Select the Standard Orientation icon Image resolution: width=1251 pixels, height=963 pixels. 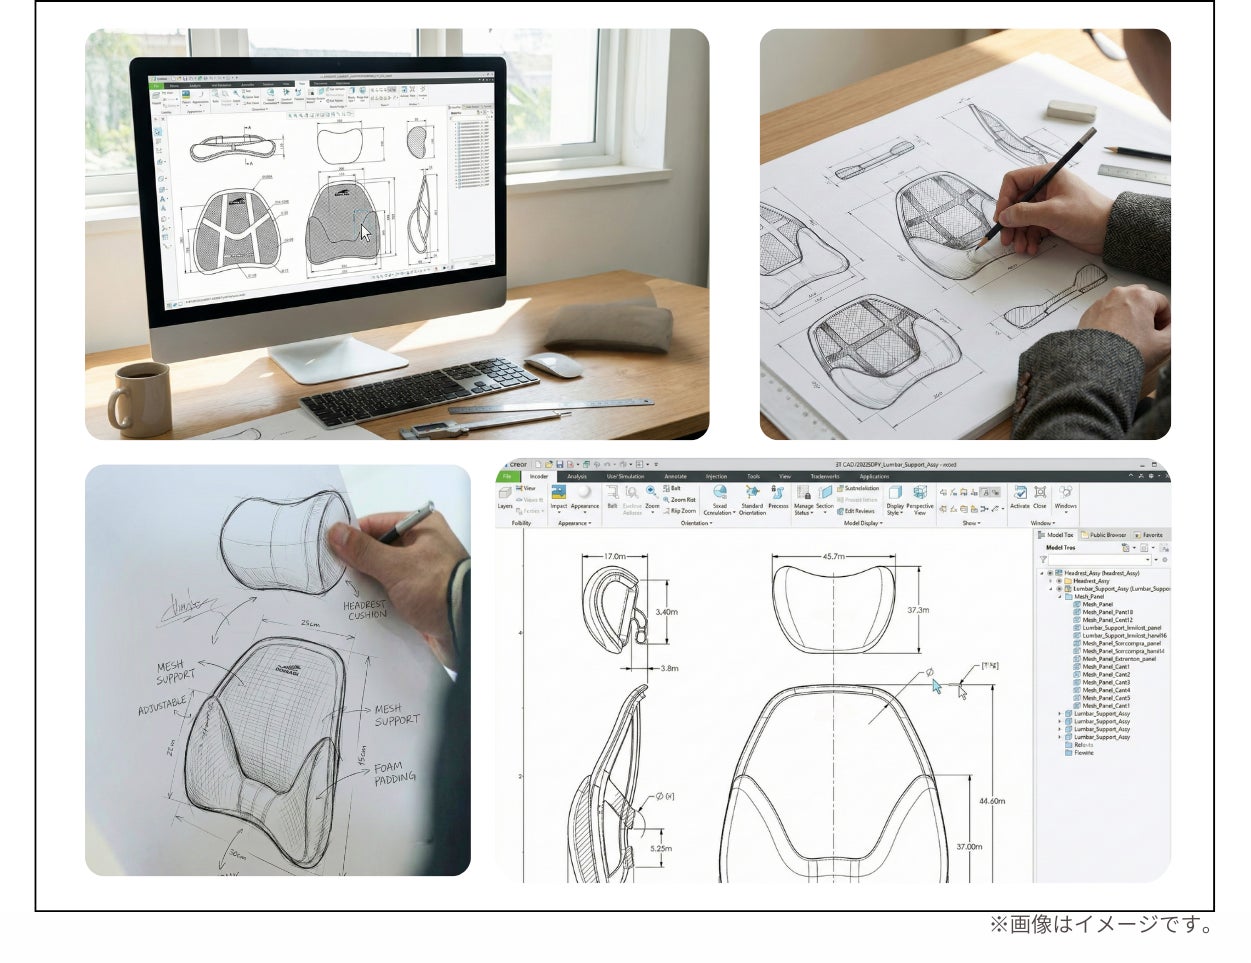click(x=752, y=493)
